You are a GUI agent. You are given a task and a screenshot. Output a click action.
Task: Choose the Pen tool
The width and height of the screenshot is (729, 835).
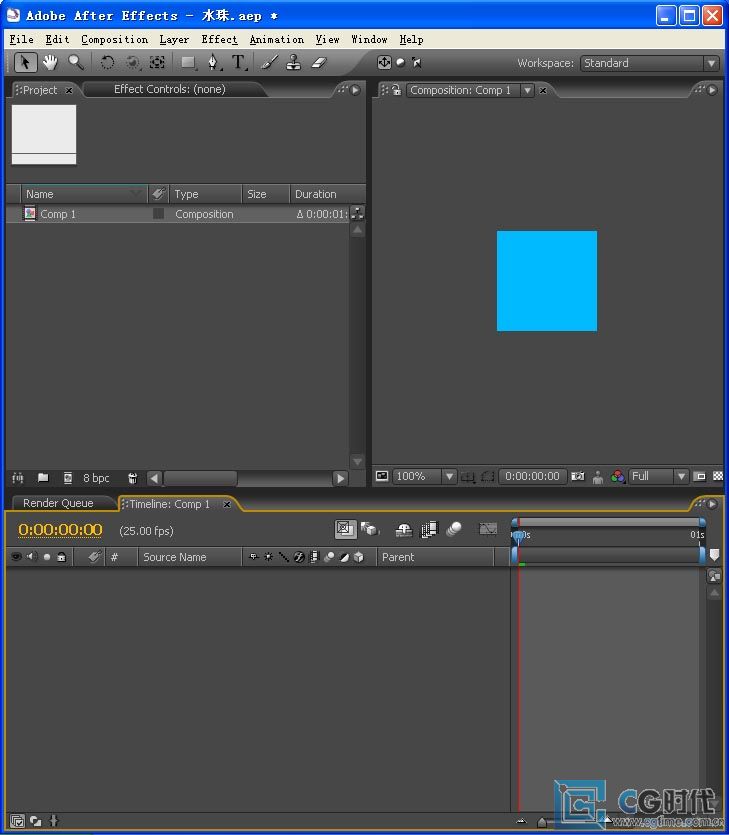click(213, 63)
